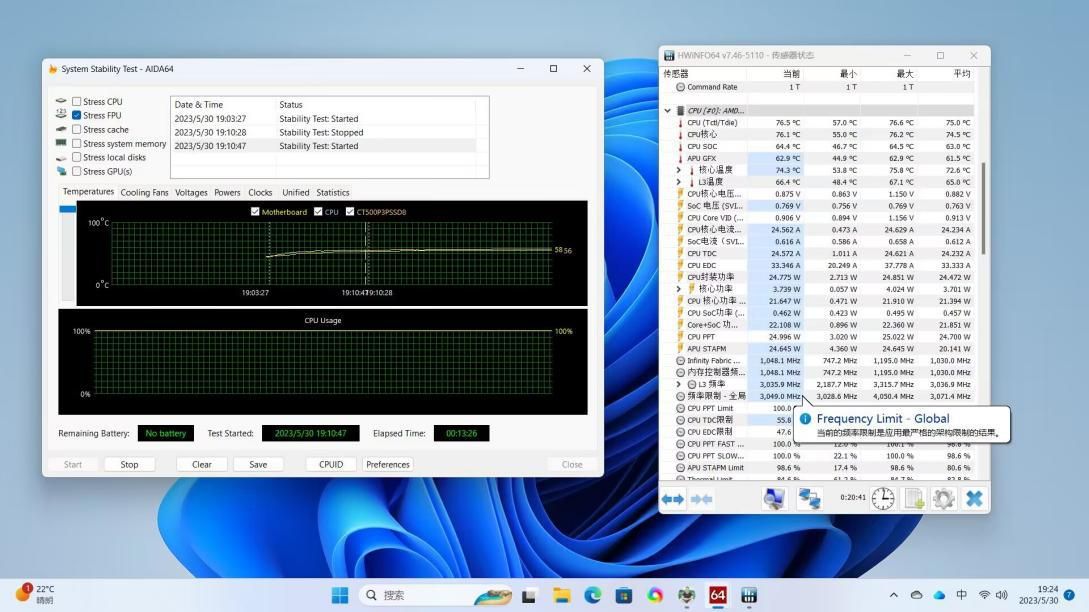Uncheck the Stress FPU option
Viewport: 1089px width, 612px height.
pos(77,116)
